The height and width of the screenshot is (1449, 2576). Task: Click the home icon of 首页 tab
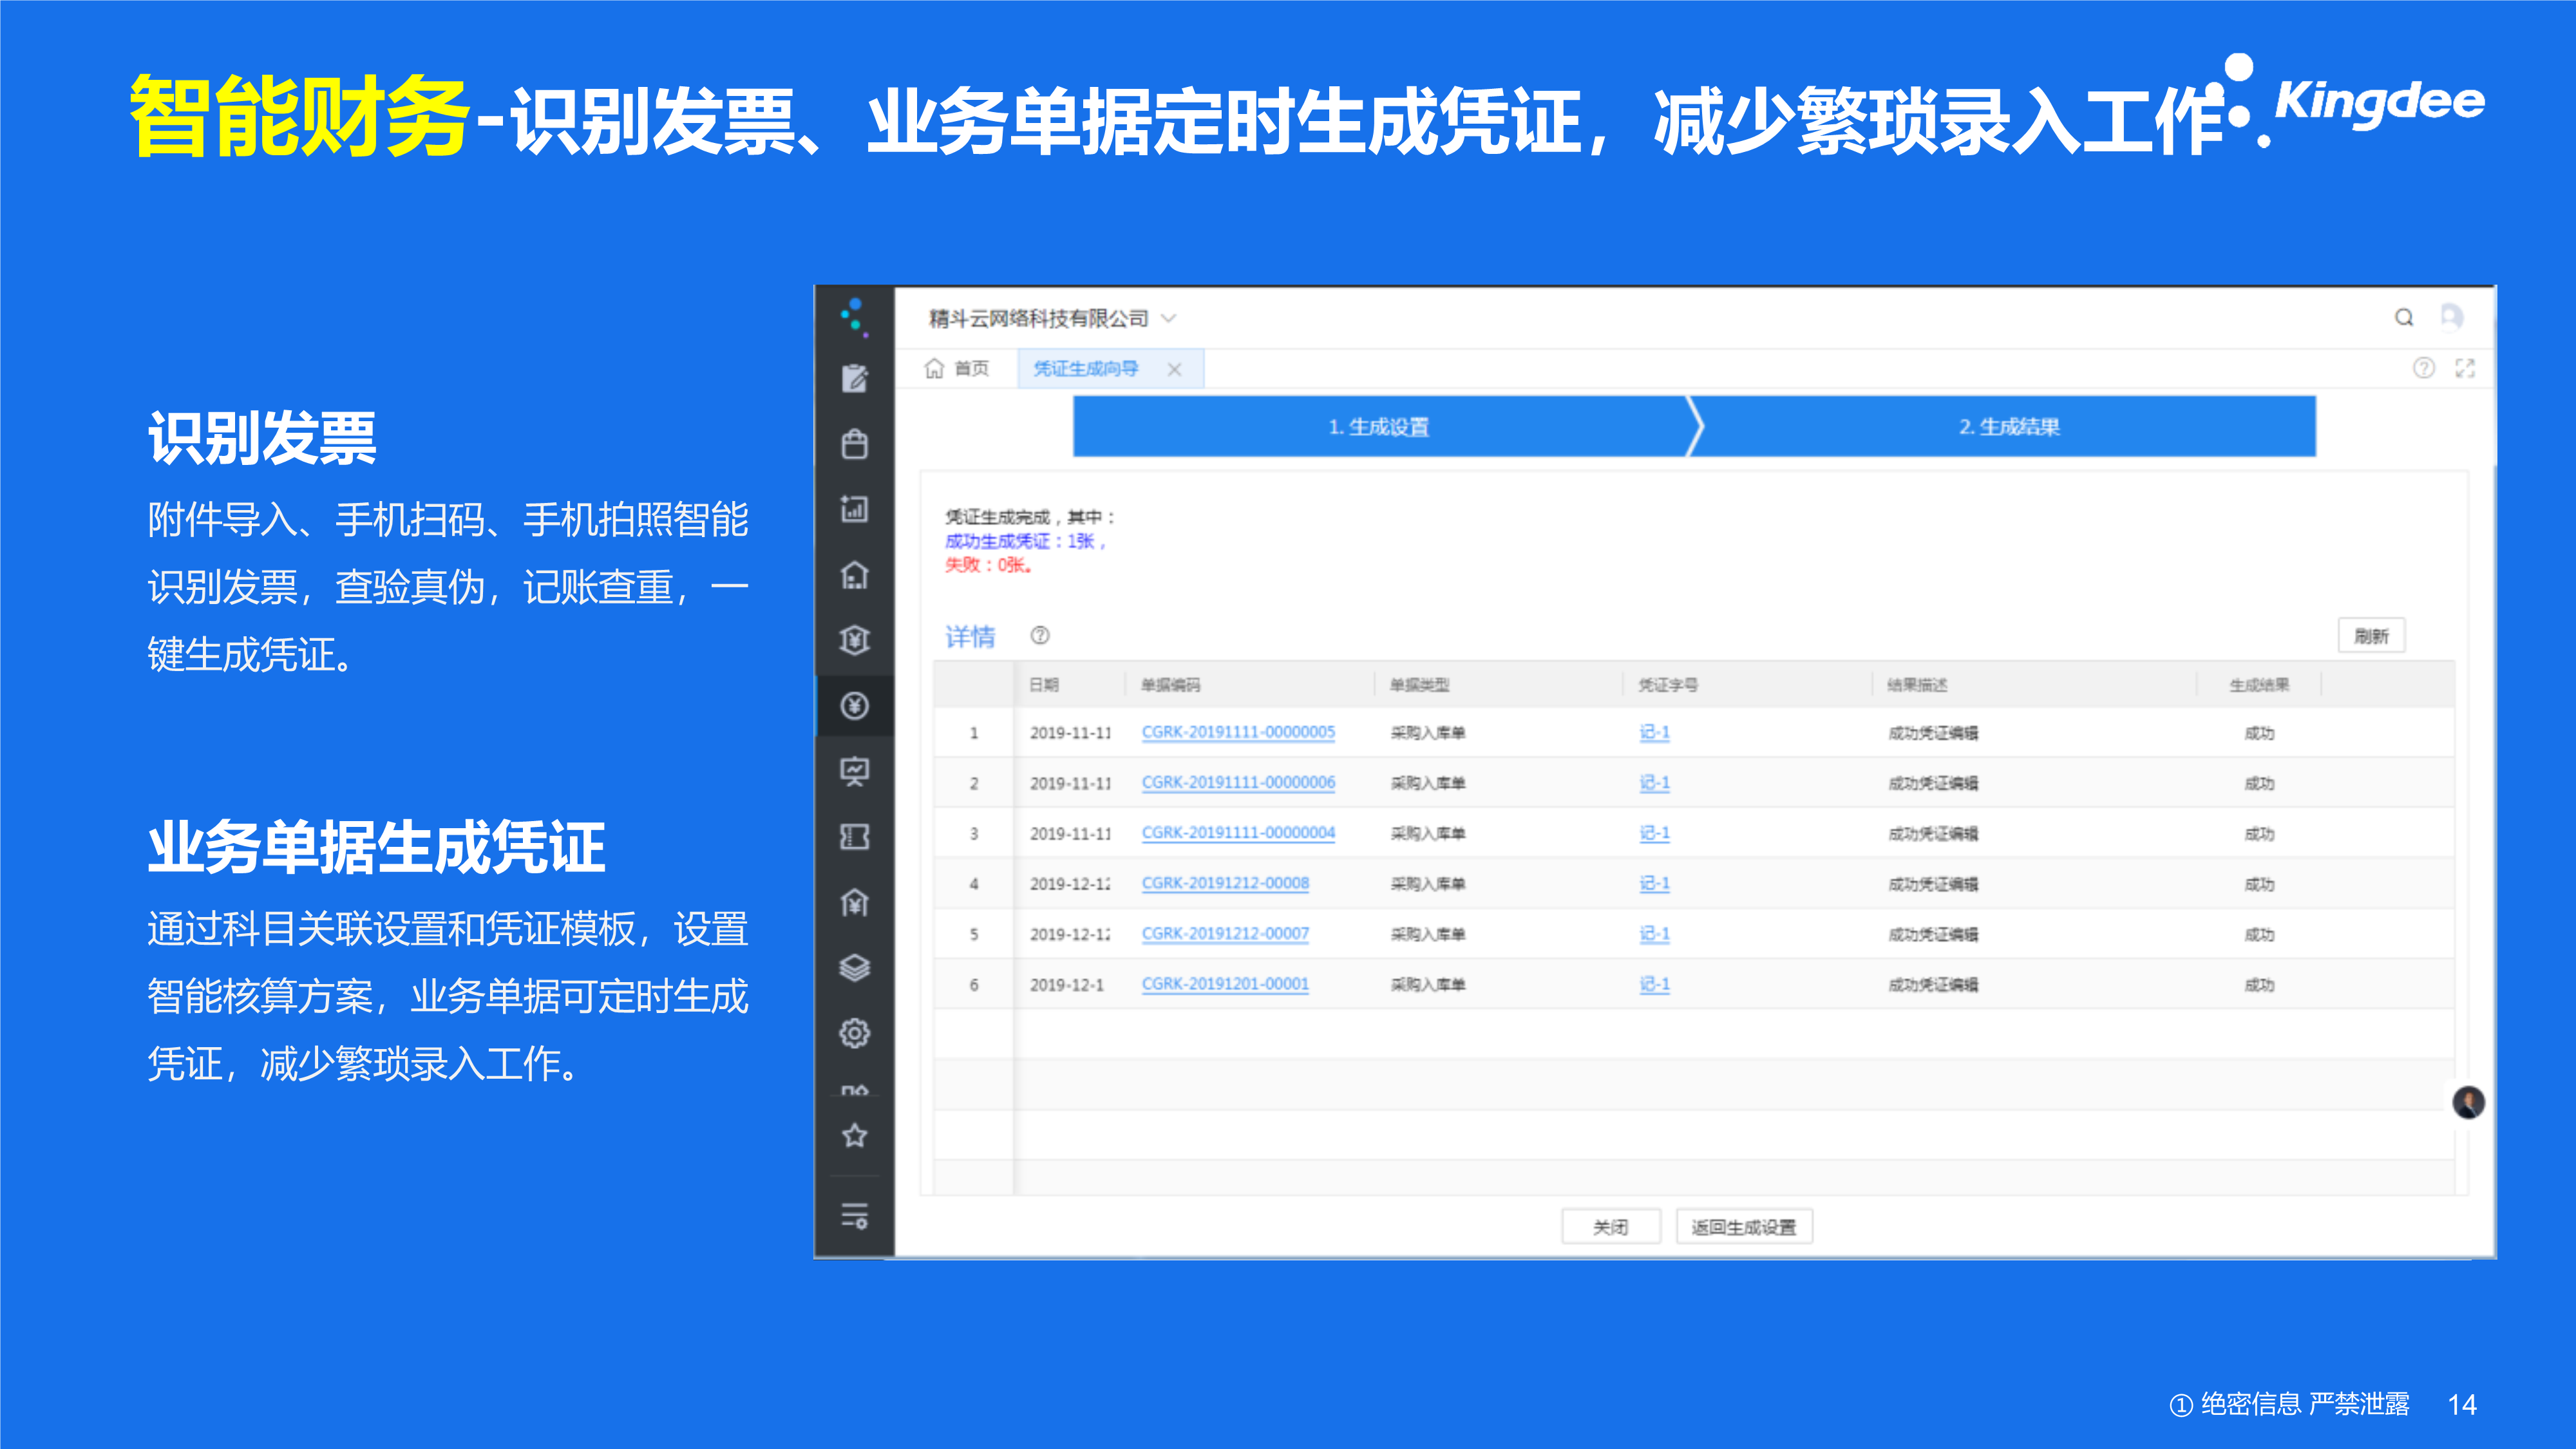[934, 368]
